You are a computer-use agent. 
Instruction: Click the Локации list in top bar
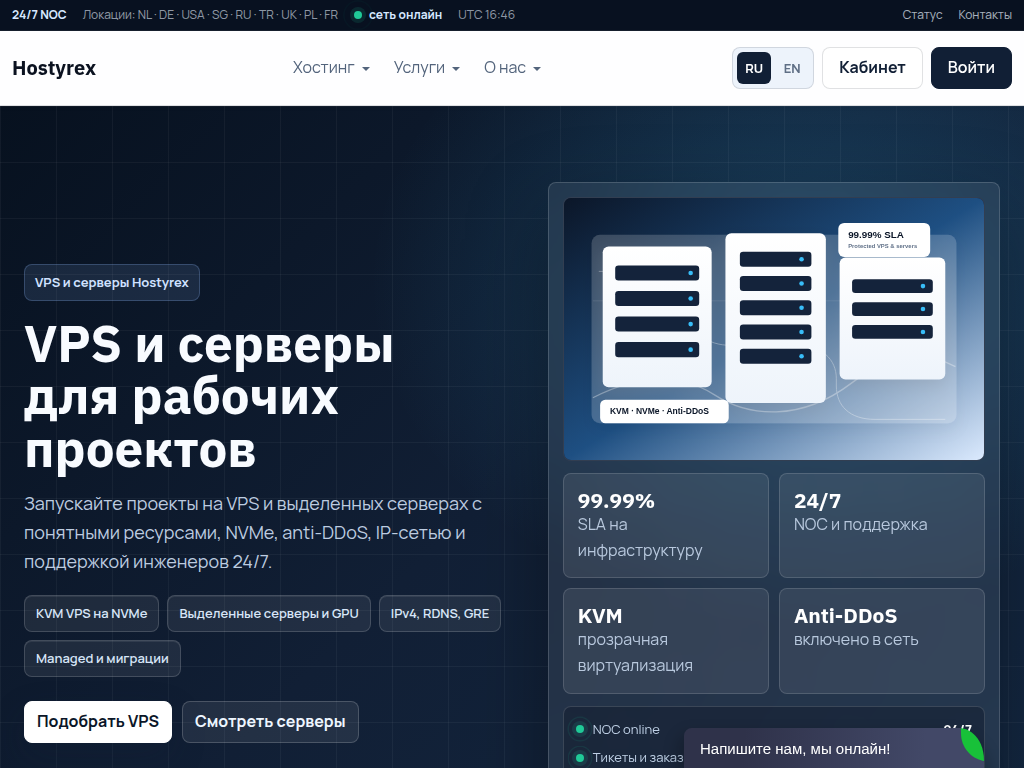pos(210,14)
